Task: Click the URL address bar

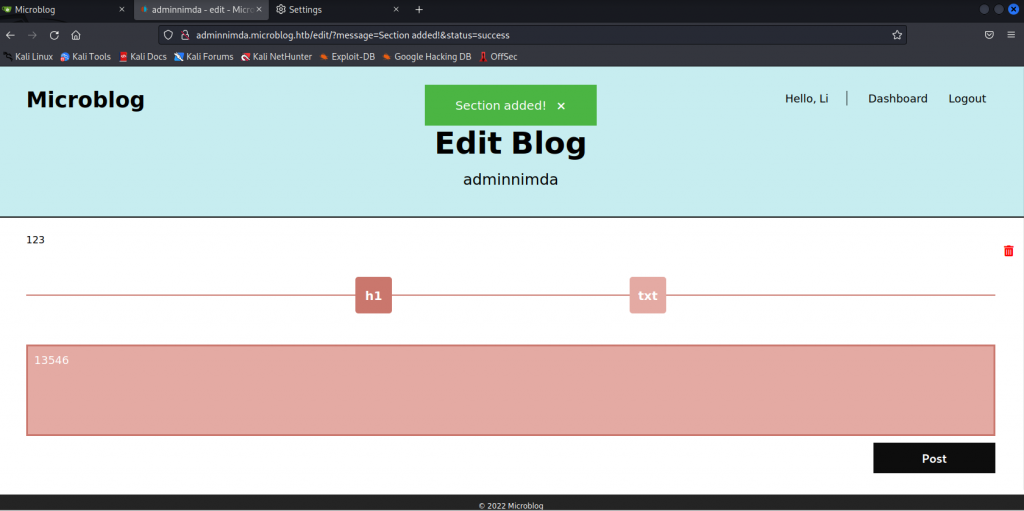Action: [530, 35]
